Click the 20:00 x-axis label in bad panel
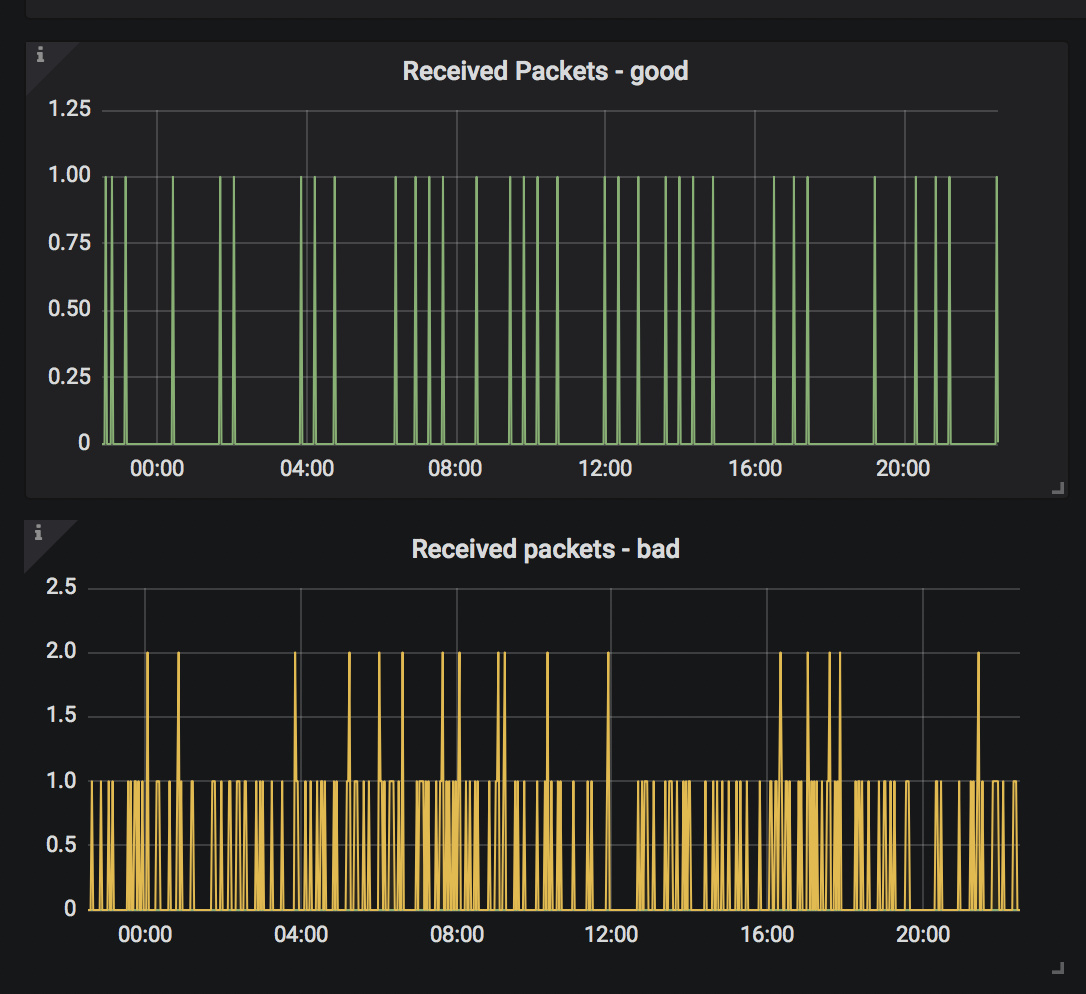 [922, 935]
